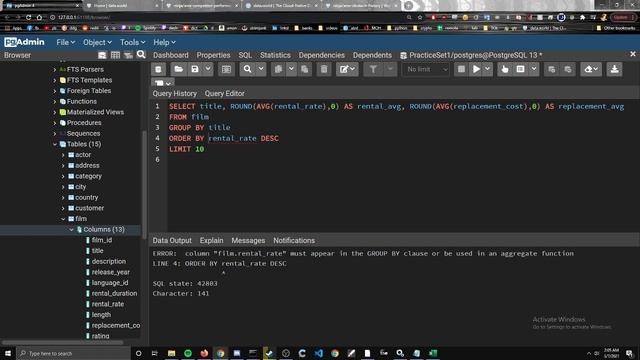Expand the actor table node
This screenshot has height=360, width=640.
click(63, 155)
